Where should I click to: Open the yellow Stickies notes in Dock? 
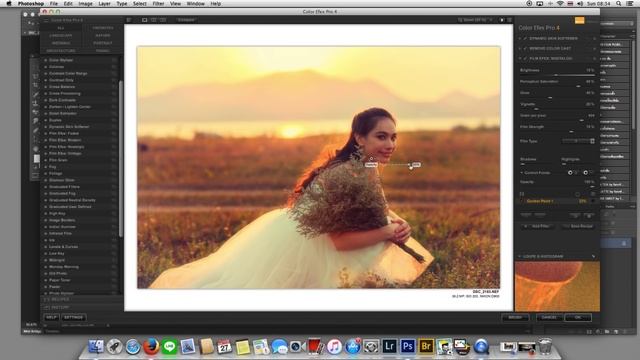click(242, 347)
